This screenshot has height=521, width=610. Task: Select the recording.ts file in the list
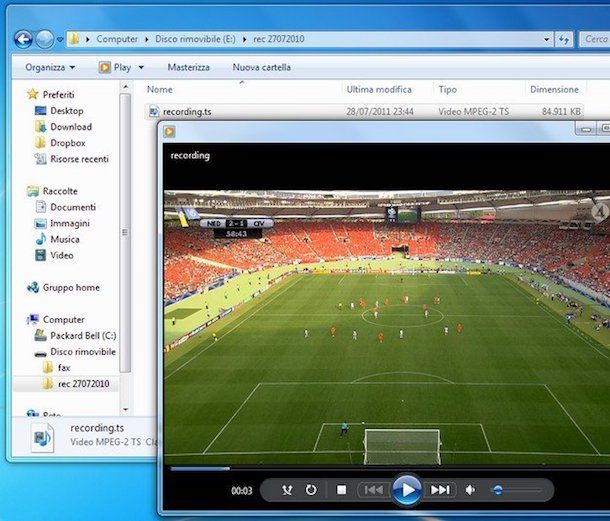(x=364, y=112)
